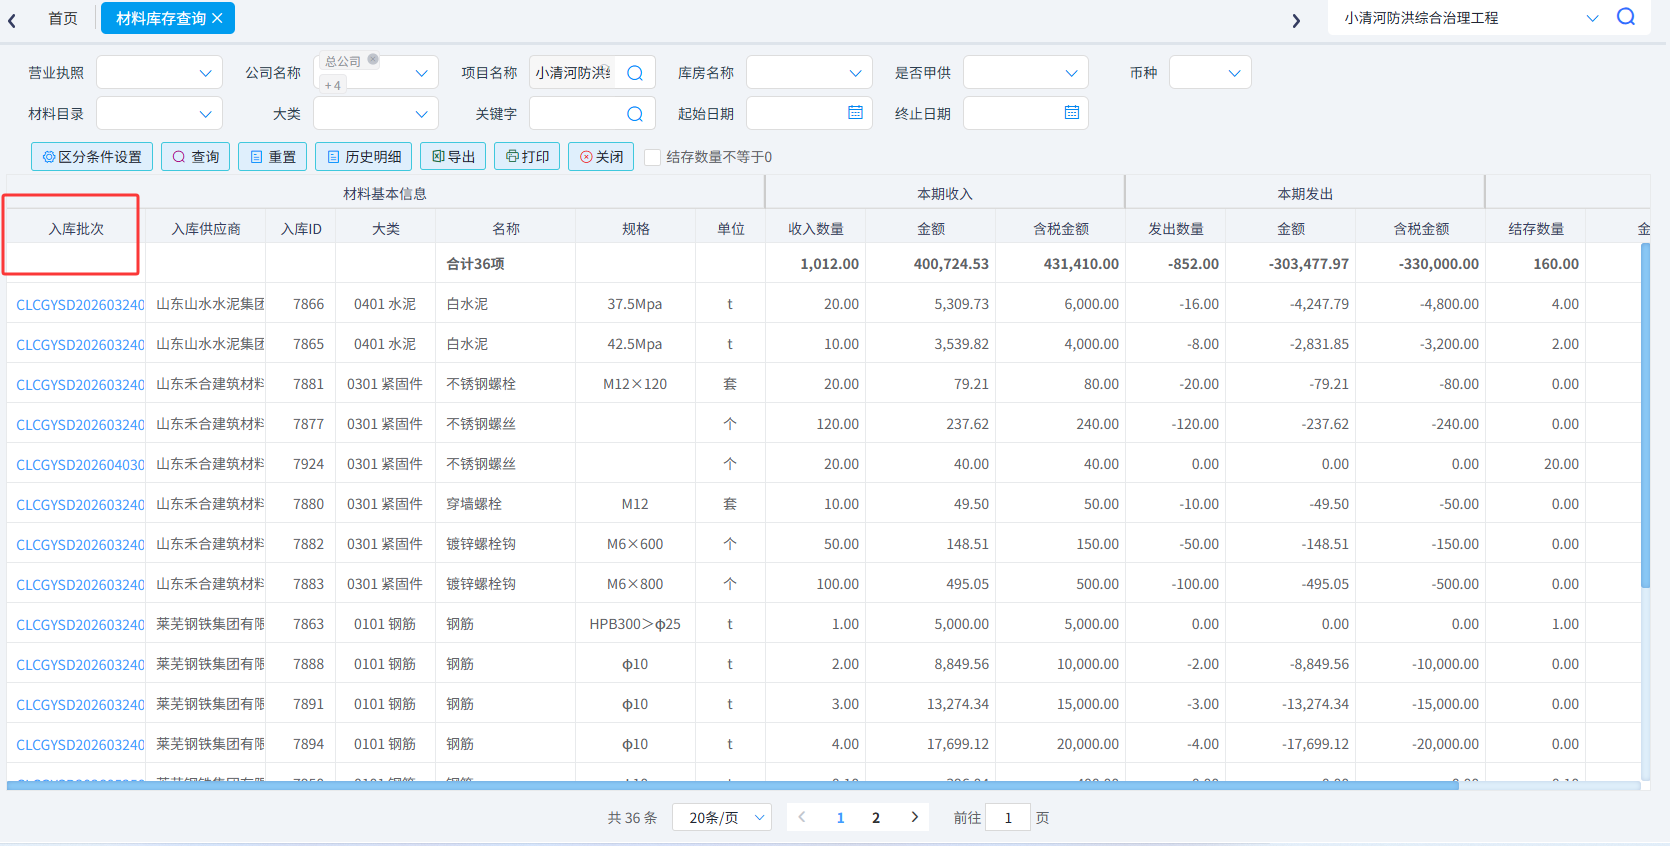Screen dimensions: 1670x846
Task: Click the 打印 button
Action: pos(527,157)
